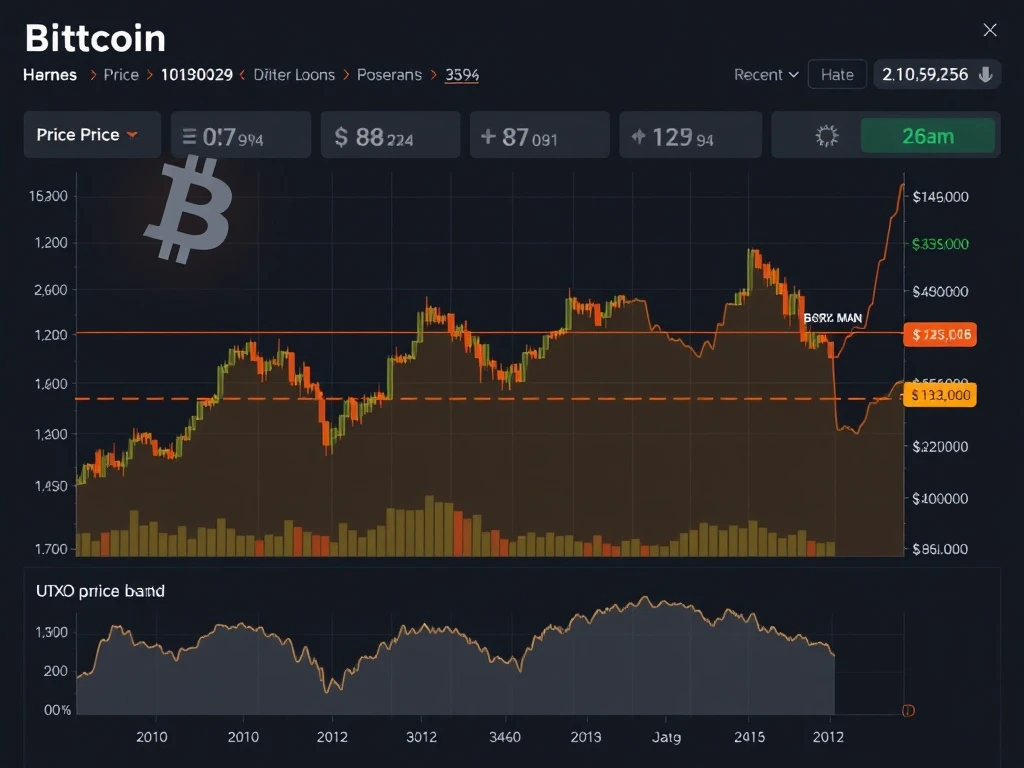Click the list icon in 0.7 stat box
This screenshot has height=768, width=1024.
(x=189, y=137)
